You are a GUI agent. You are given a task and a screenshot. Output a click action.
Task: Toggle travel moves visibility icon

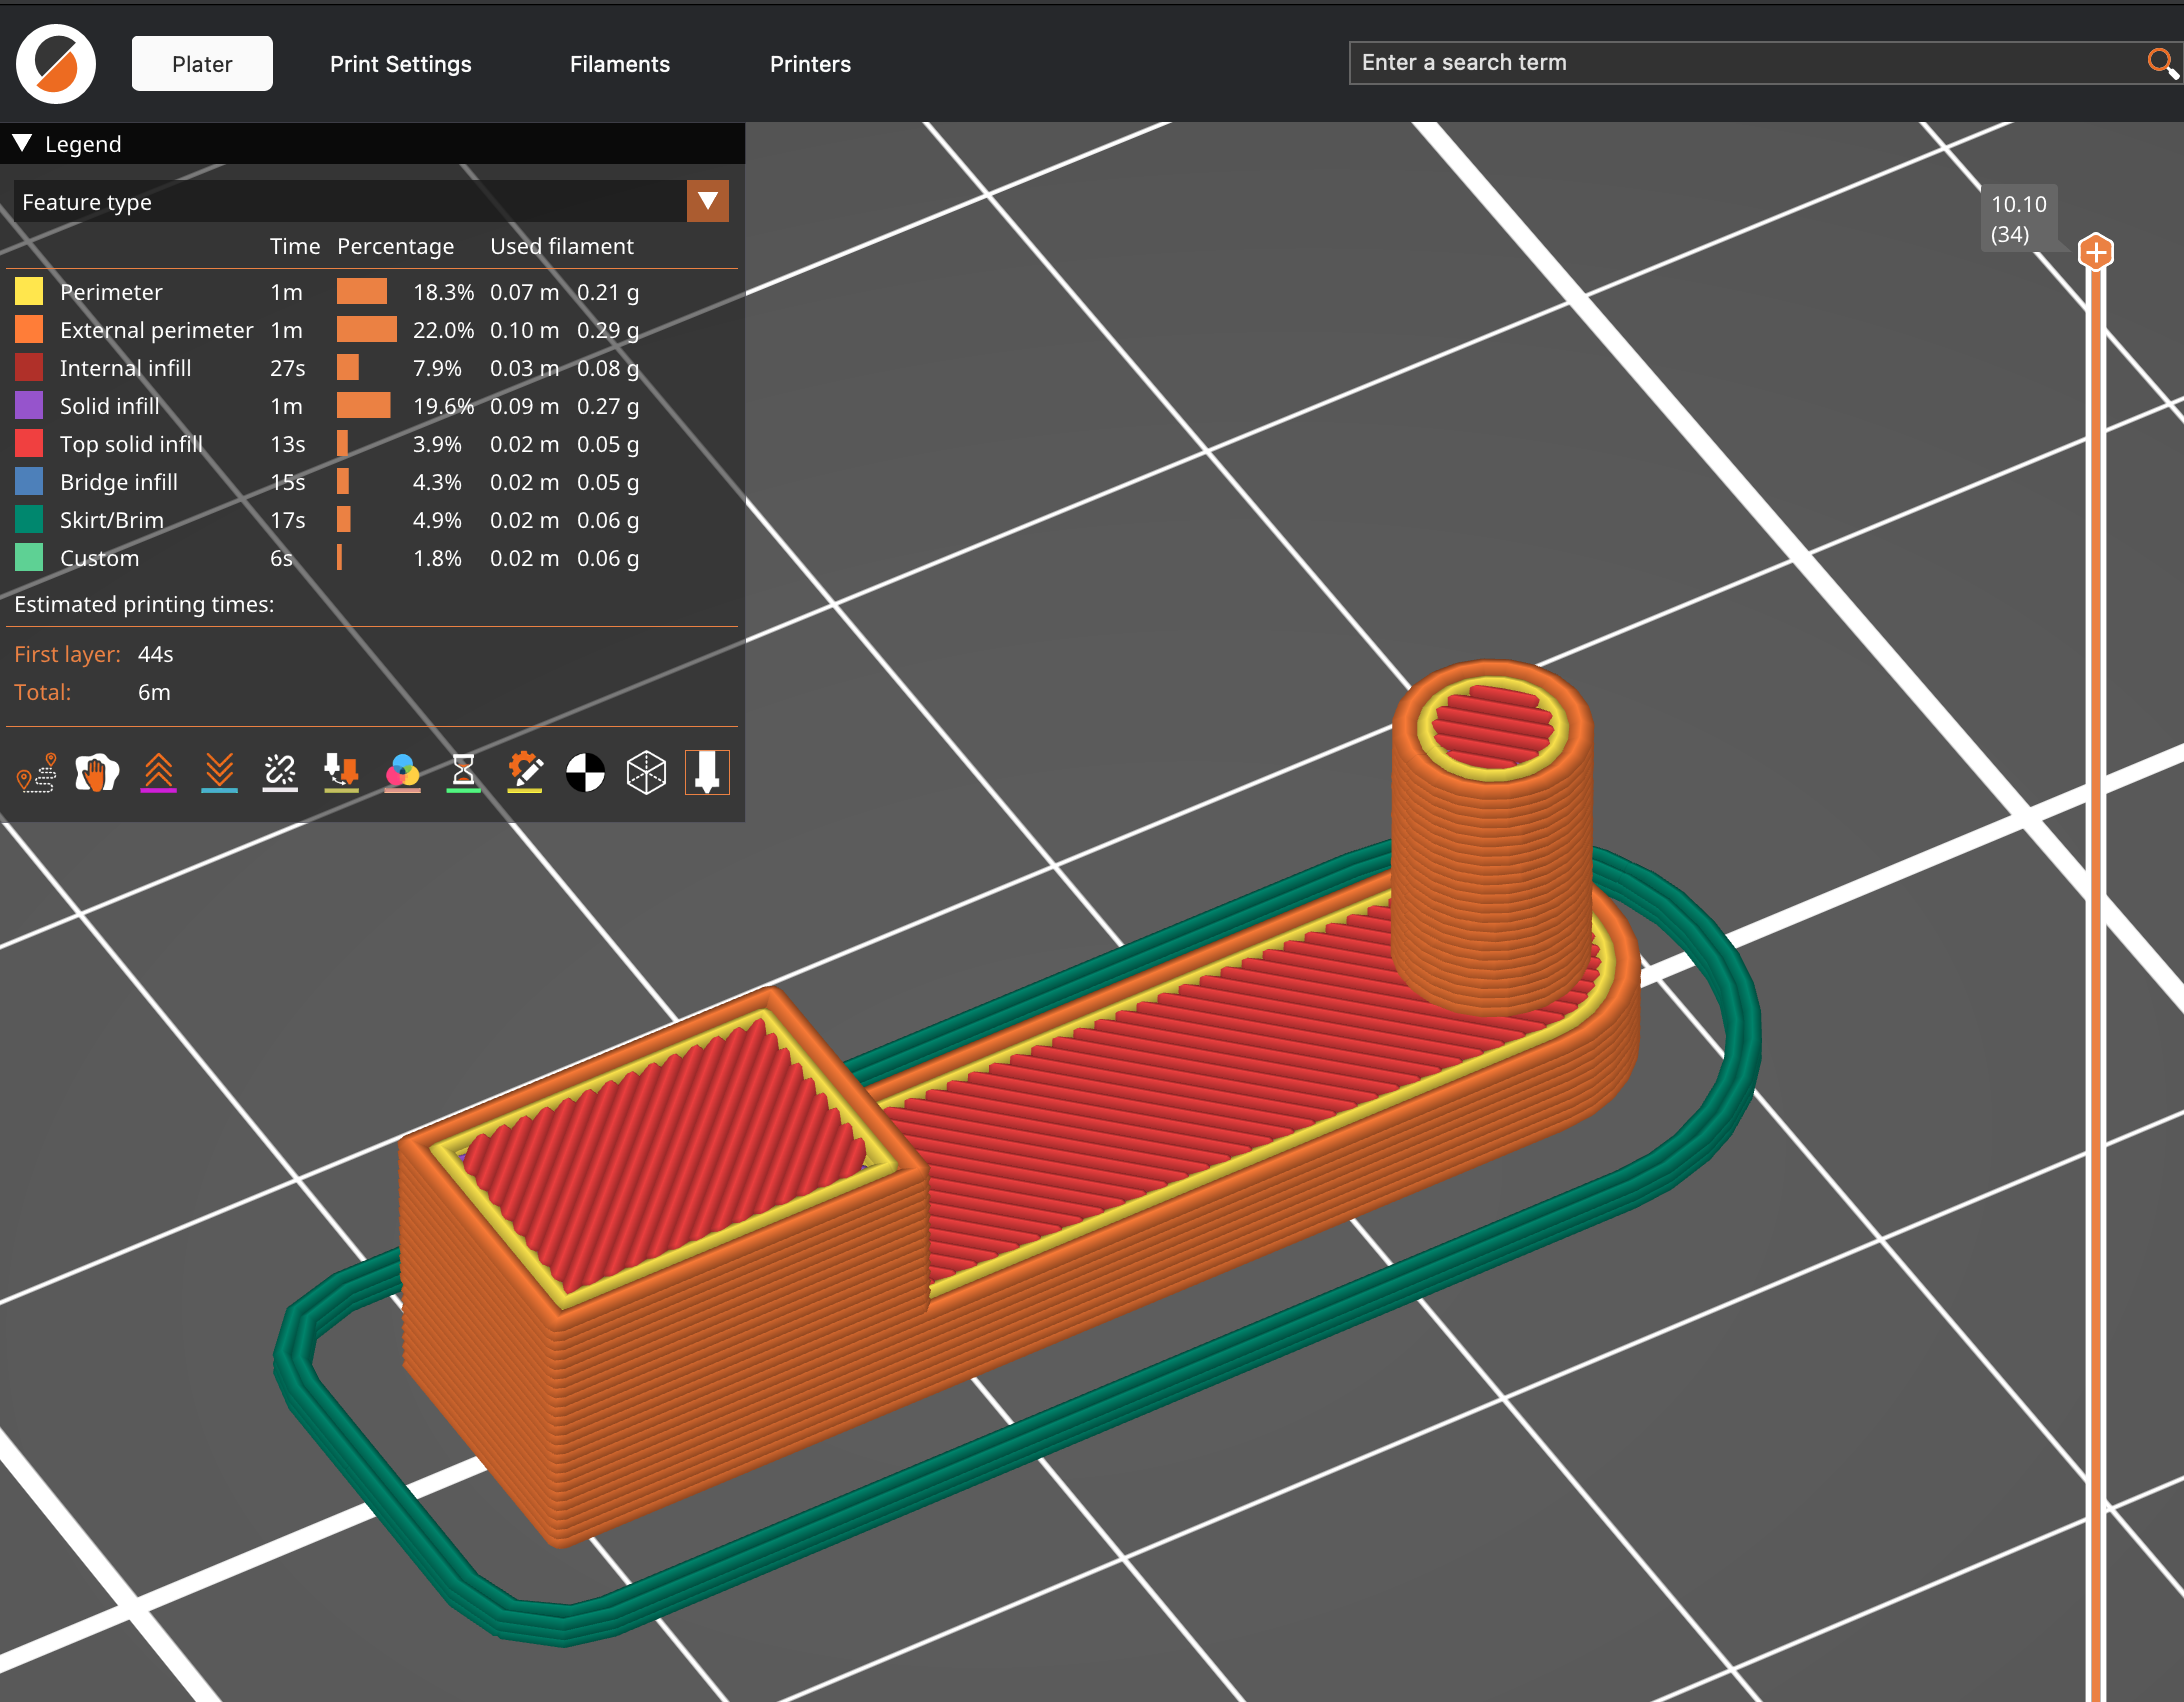coord(37,773)
